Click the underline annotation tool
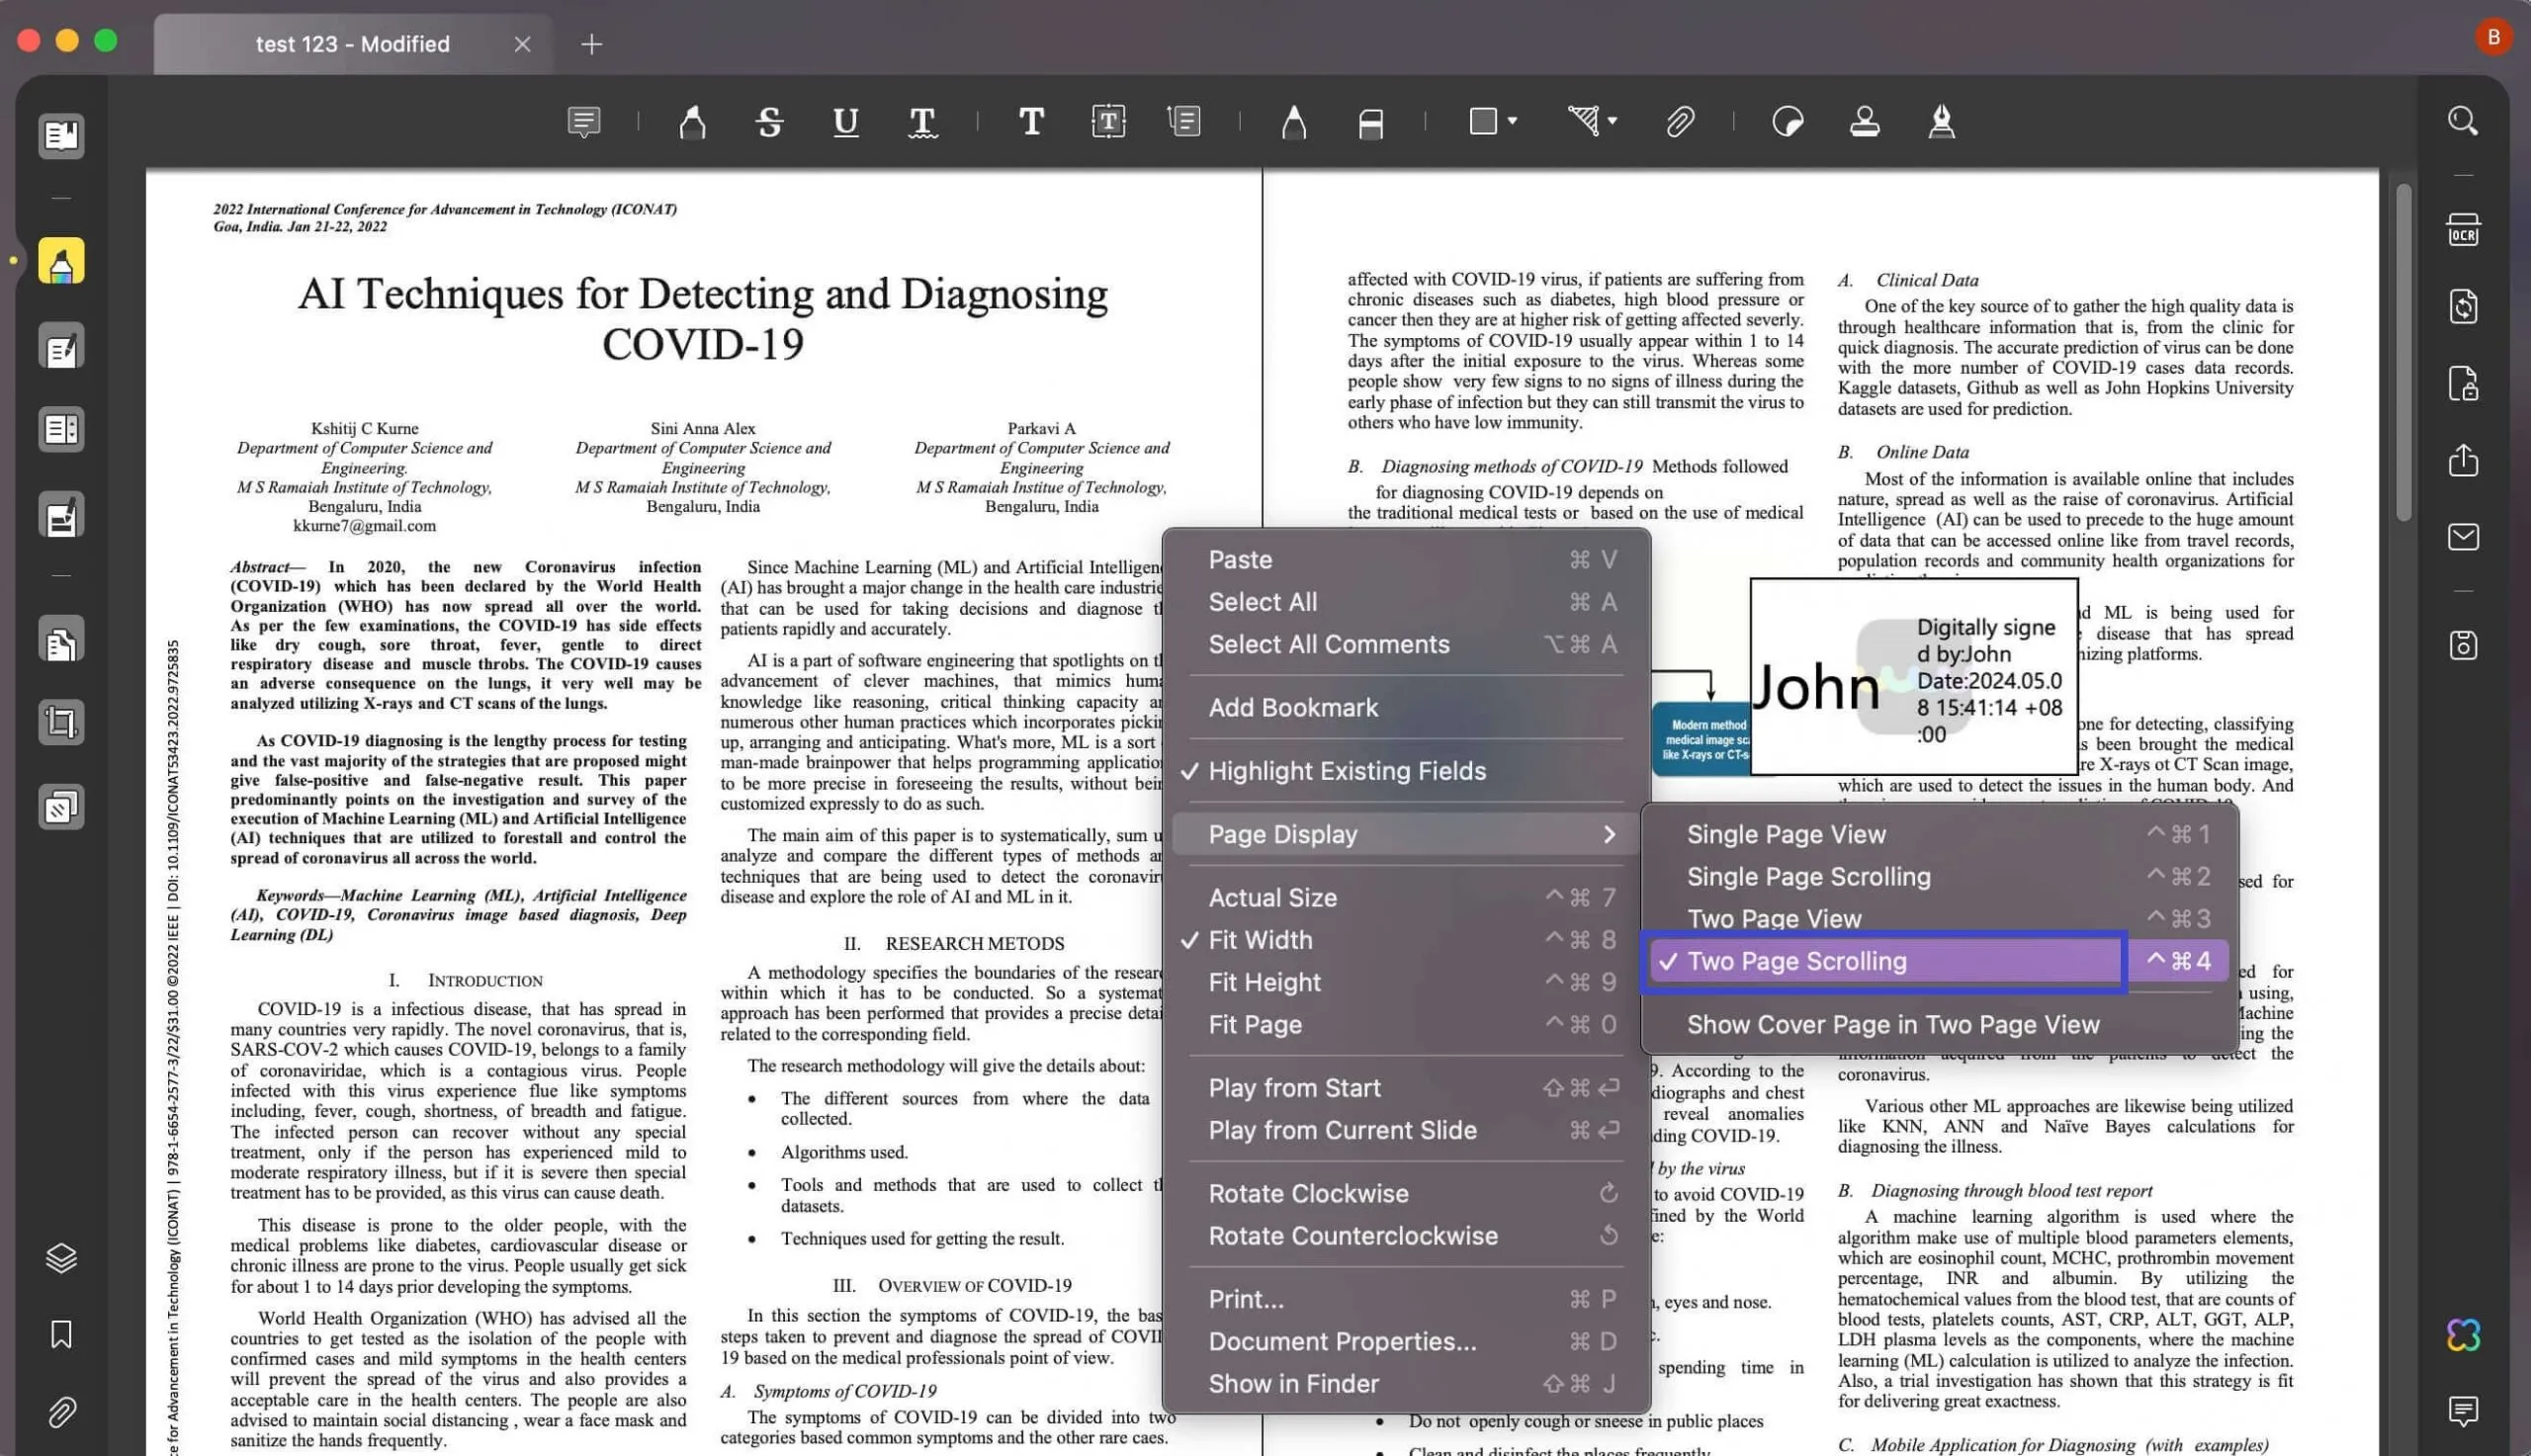The width and height of the screenshot is (2531, 1456). pyautogui.click(x=845, y=120)
